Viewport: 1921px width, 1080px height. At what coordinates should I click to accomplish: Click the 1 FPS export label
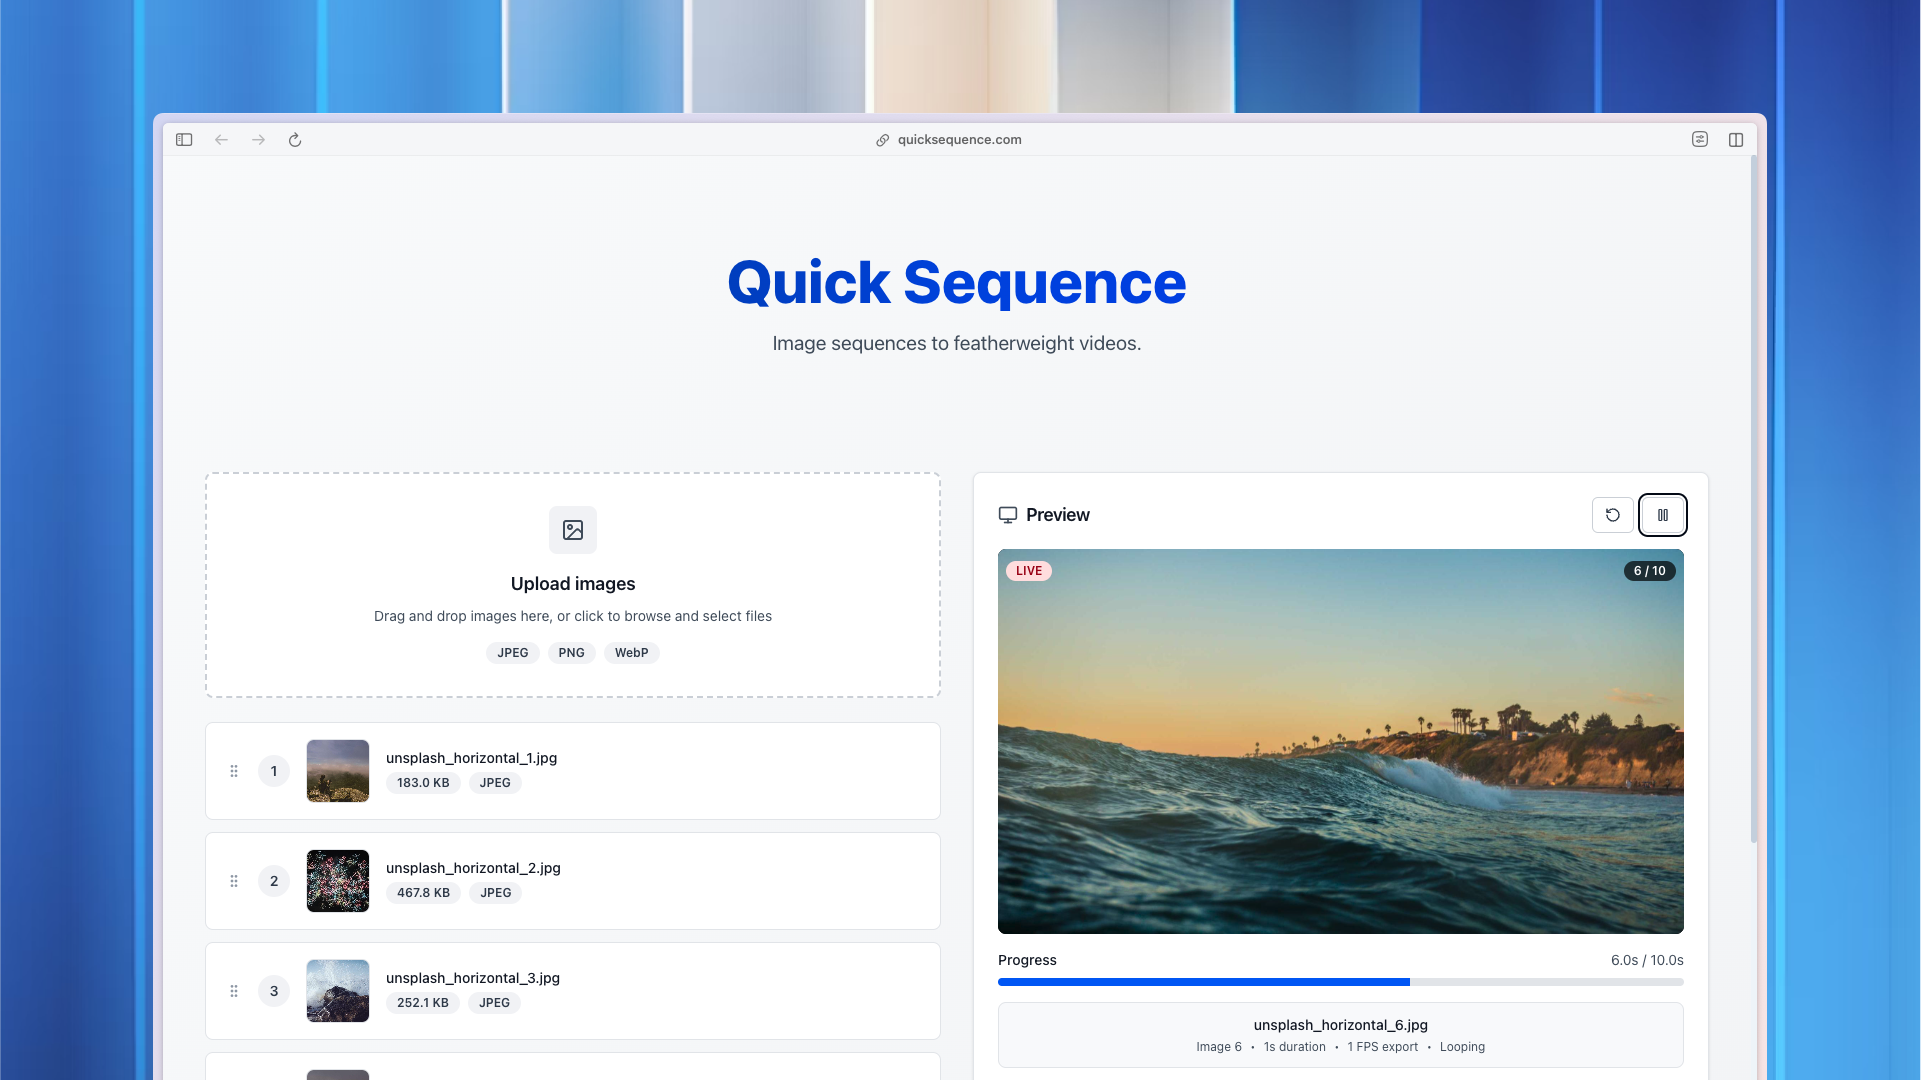click(1382, 1047)
